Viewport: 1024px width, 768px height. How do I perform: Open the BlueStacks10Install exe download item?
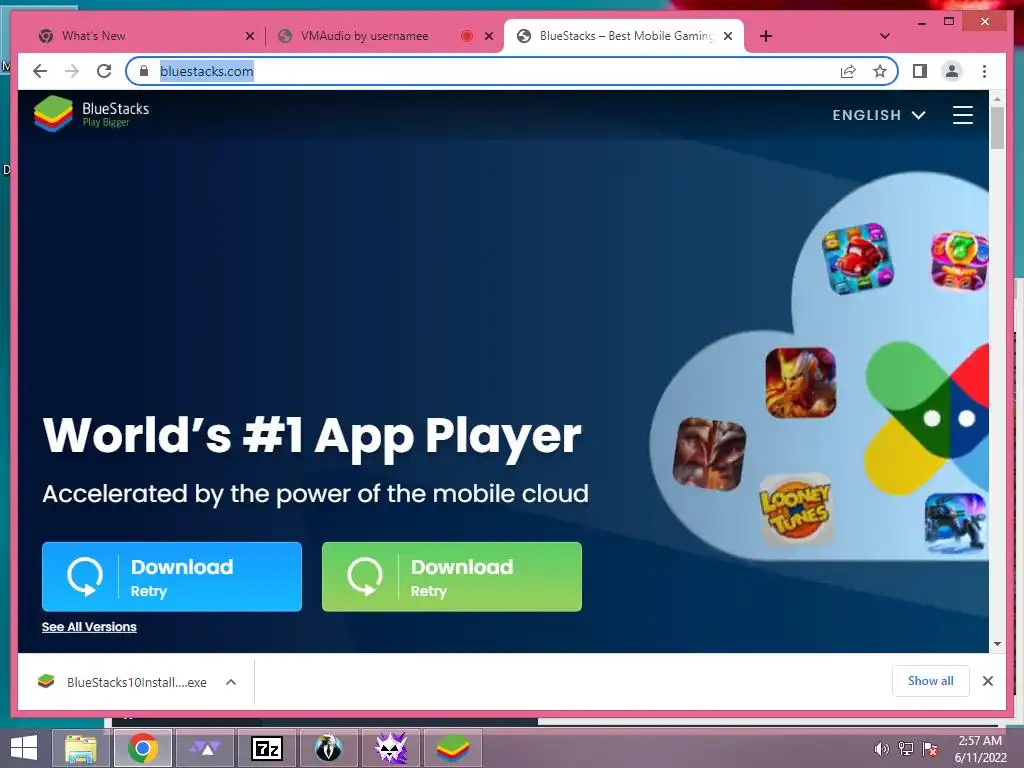[x=123, y=682]
